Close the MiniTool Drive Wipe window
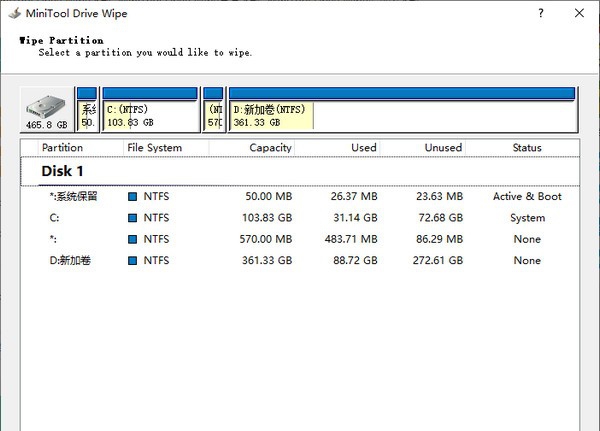 point(579,13)
